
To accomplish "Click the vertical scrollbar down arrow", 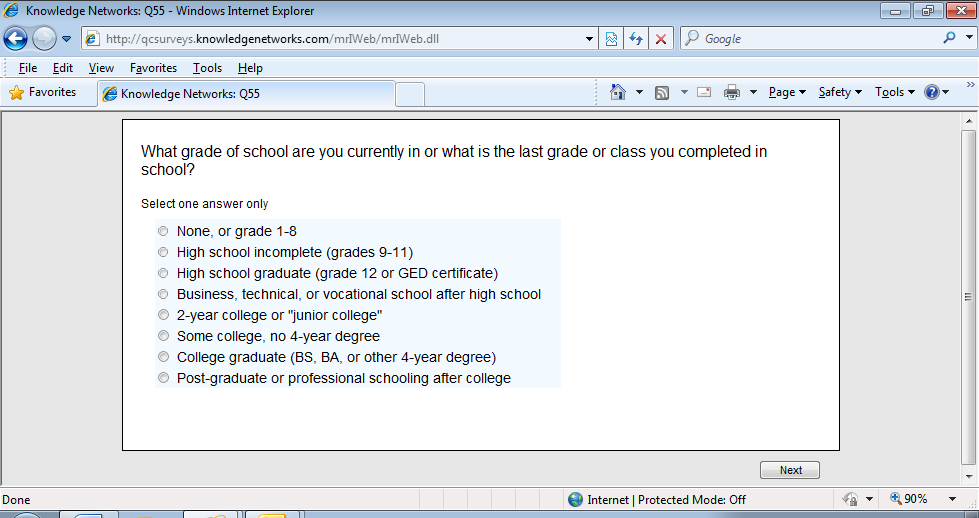I will (969, 477).
